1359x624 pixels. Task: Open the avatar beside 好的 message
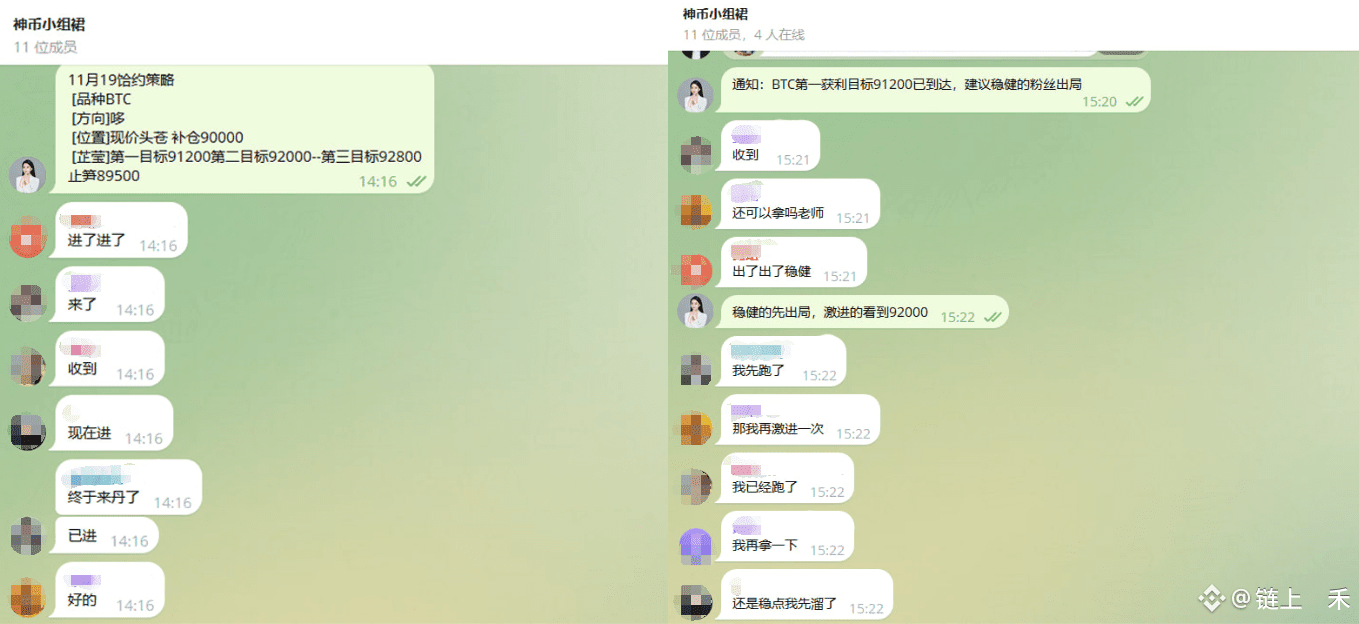27,599
